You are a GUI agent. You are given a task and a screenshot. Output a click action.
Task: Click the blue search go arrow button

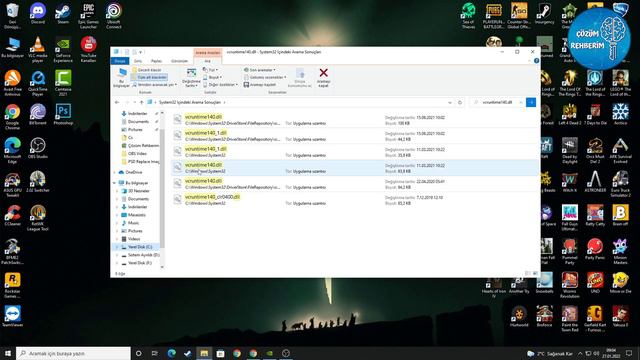(531, 102)
